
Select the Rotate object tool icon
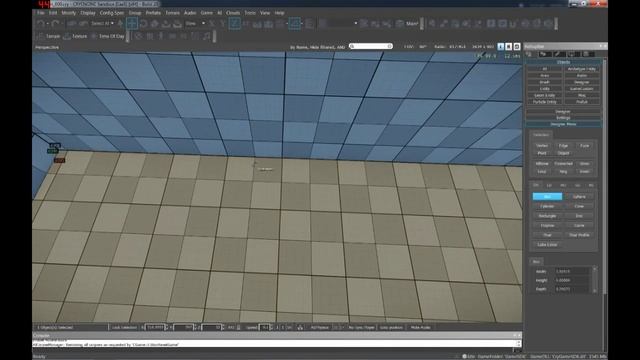coord(143,24)
